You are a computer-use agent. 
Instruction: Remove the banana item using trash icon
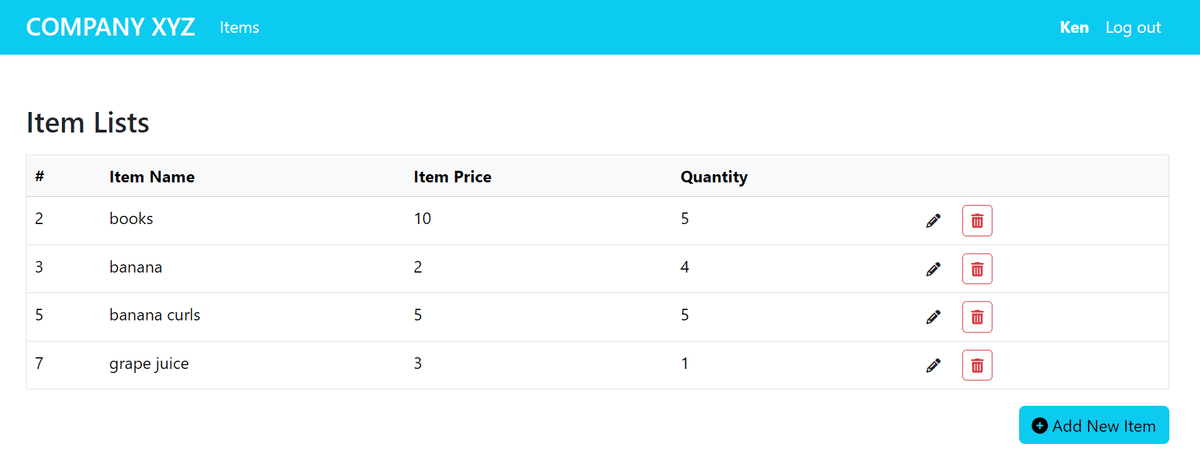click(977, 269)
